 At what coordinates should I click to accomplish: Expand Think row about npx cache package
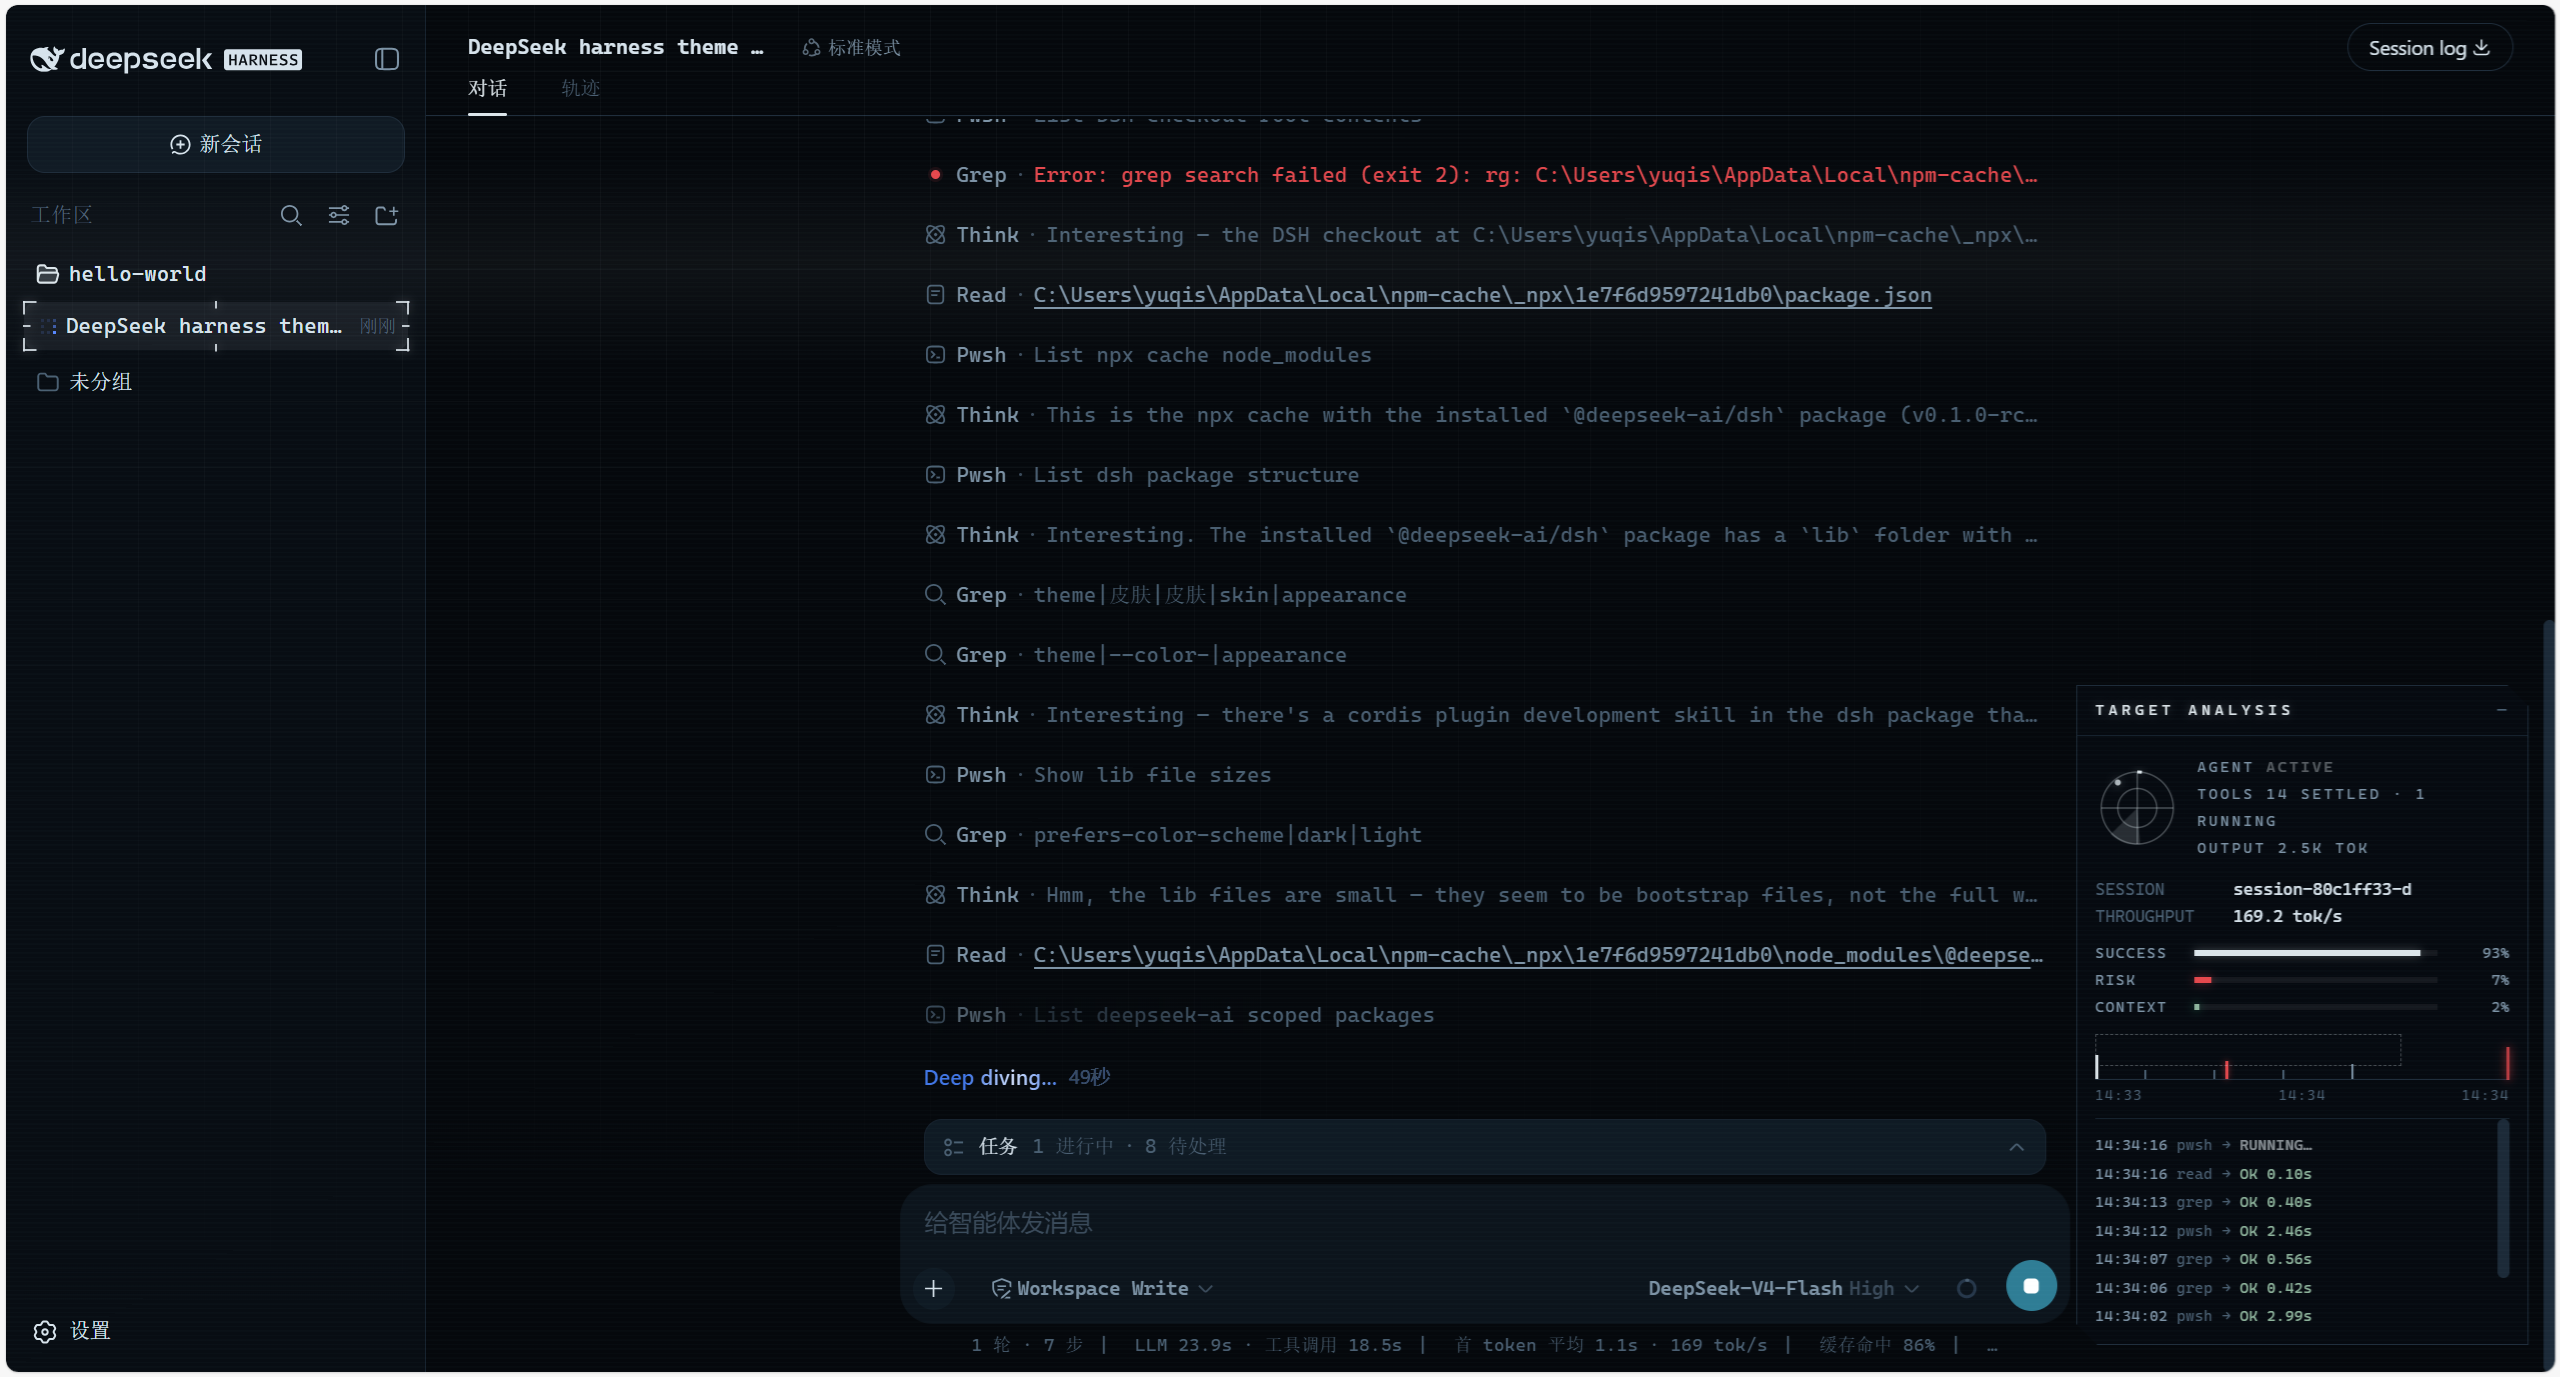click(x=1484, y=415)
